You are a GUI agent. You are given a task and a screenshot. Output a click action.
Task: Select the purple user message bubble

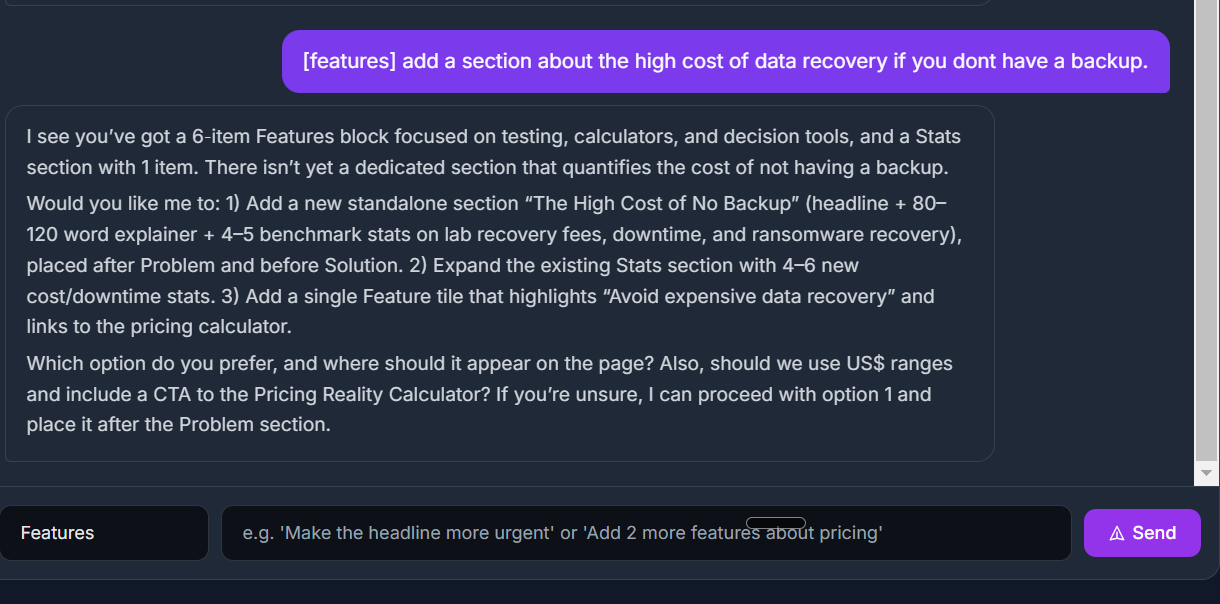click(x=725, y=61)
